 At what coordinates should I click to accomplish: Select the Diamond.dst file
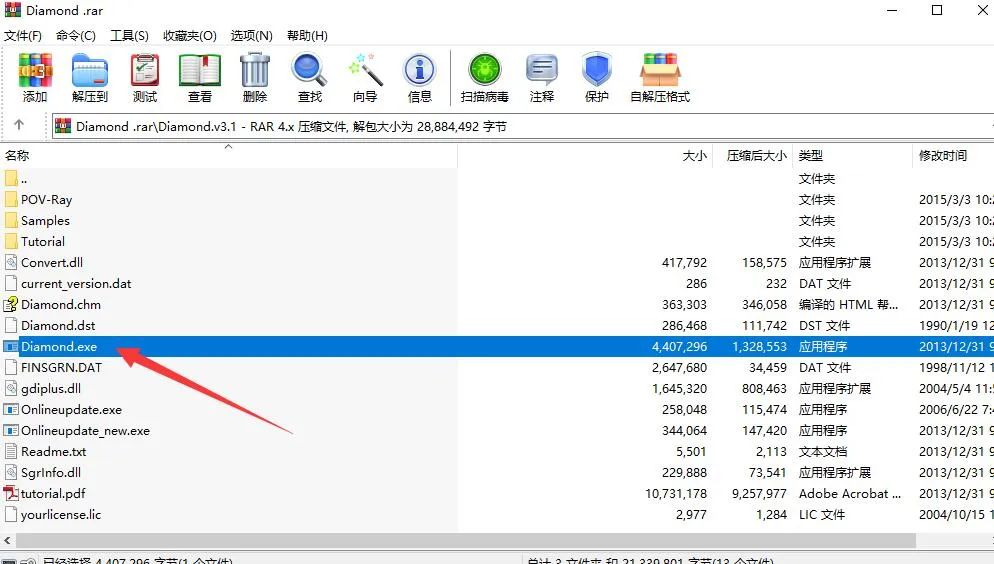(x=58, y=325)
